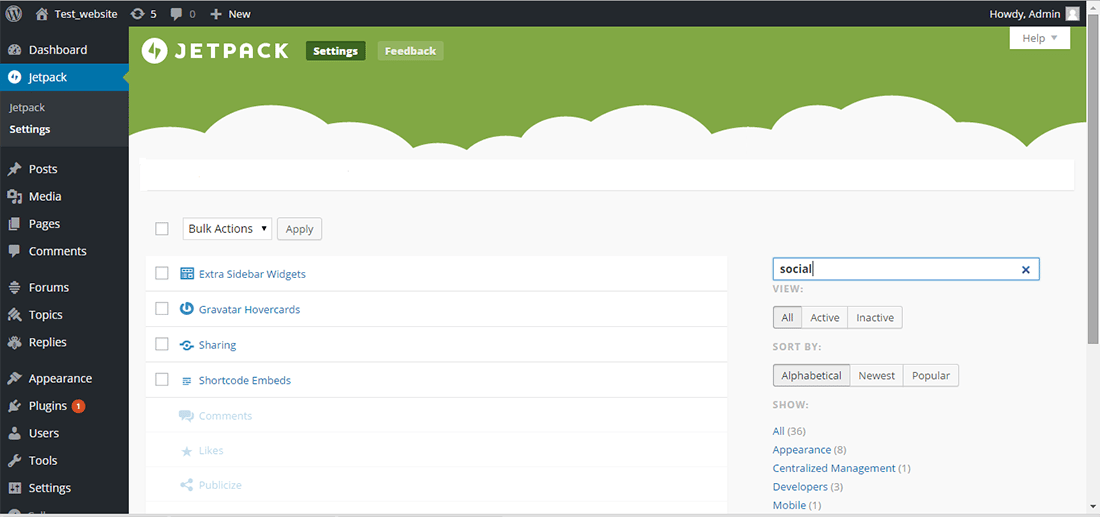
Task: Click the Replies icon in the sidebar
Action: (14, 342)
